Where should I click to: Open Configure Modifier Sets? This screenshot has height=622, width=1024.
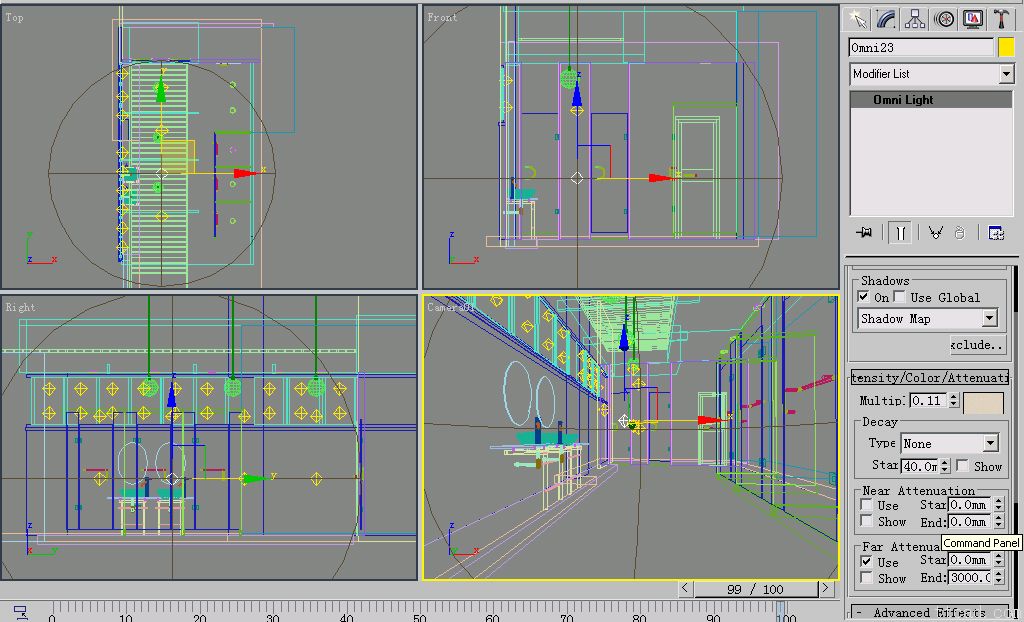point(996,231)
